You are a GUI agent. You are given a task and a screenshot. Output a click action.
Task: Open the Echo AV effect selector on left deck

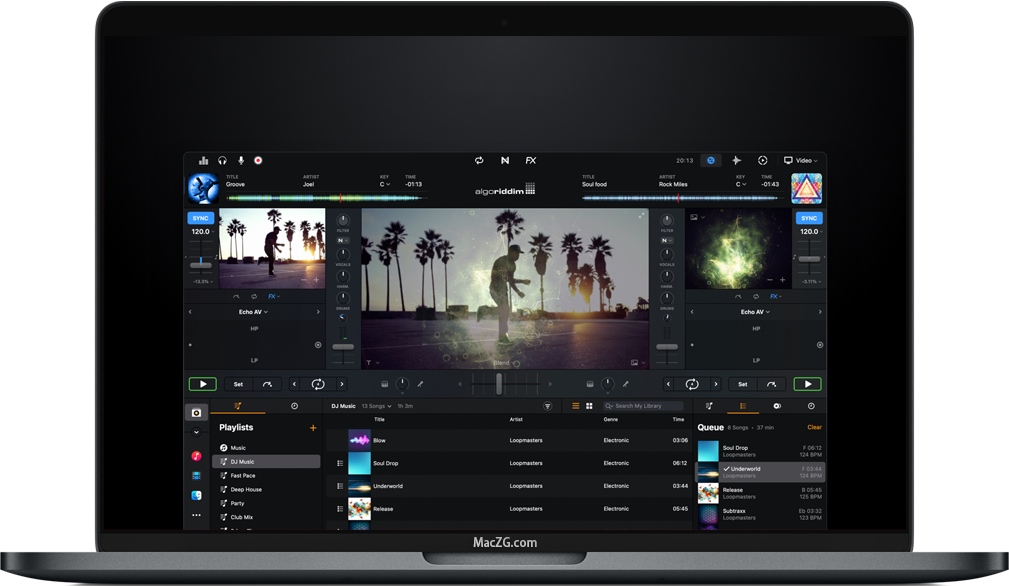click(253, 311)
